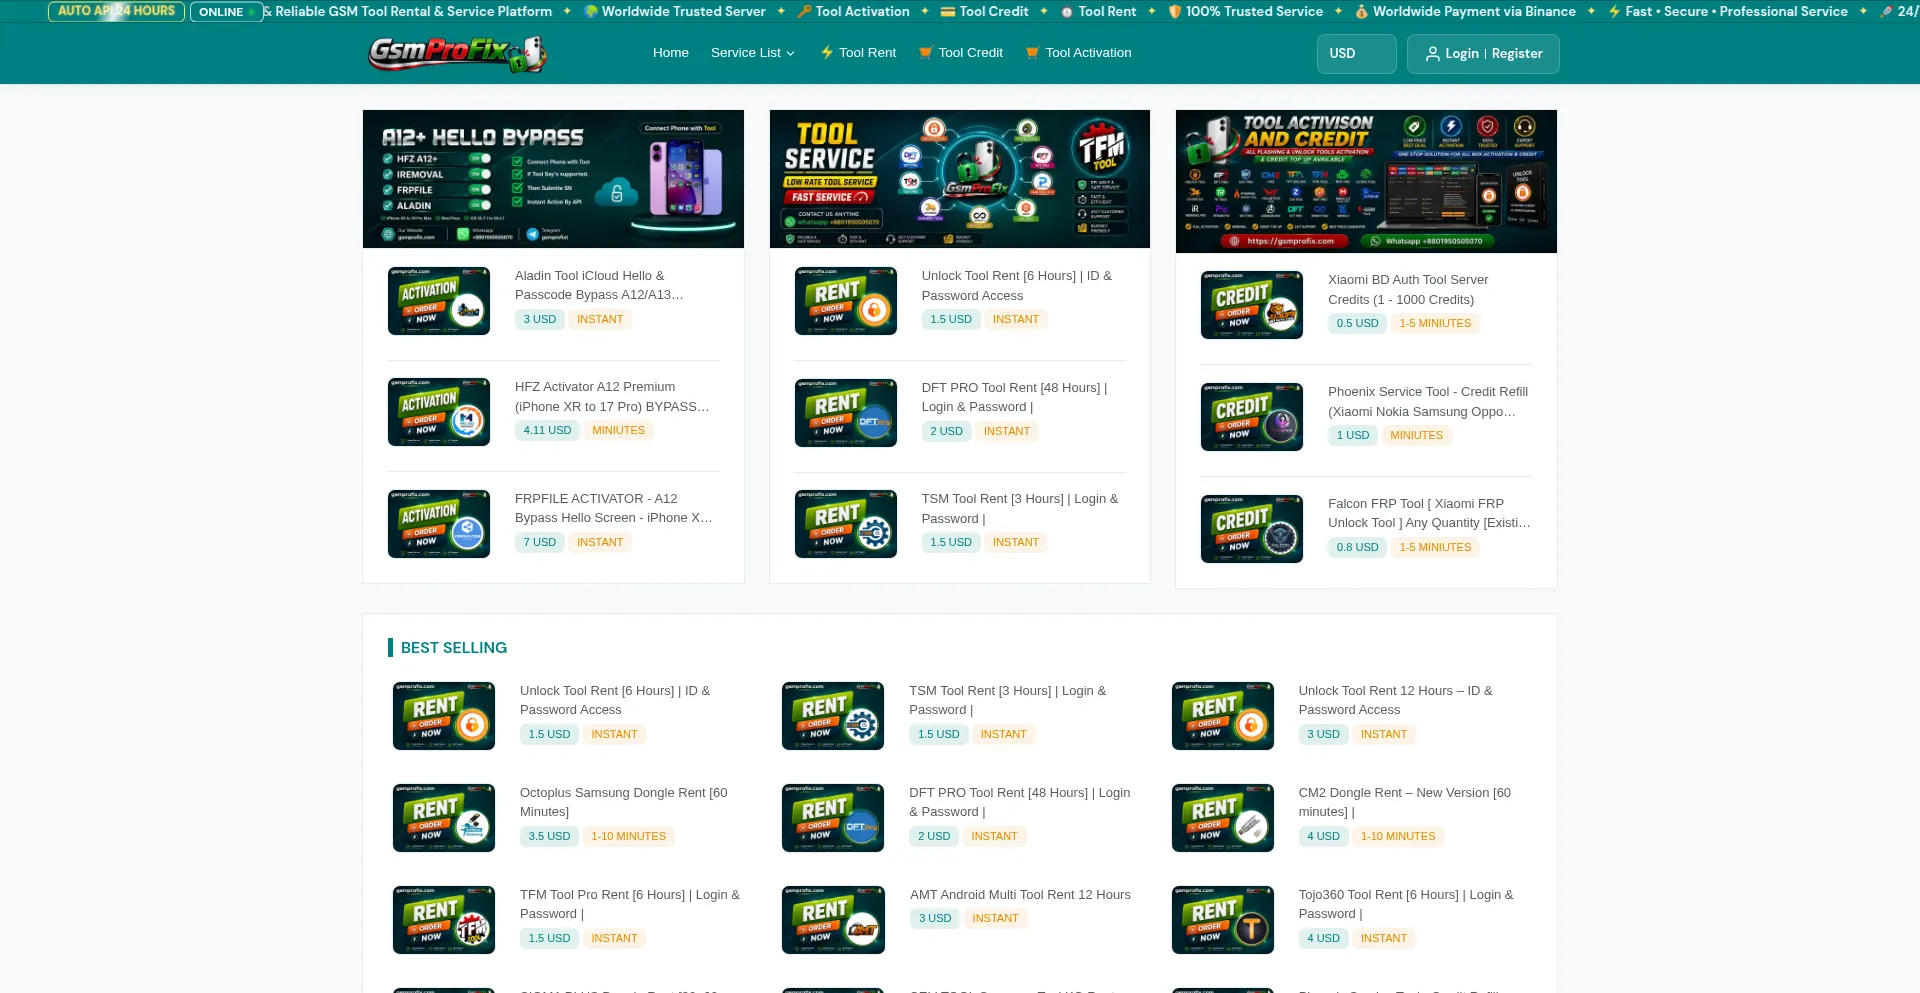
Task: Click the Tool Service banner
Action: click(x=960, y=179)
